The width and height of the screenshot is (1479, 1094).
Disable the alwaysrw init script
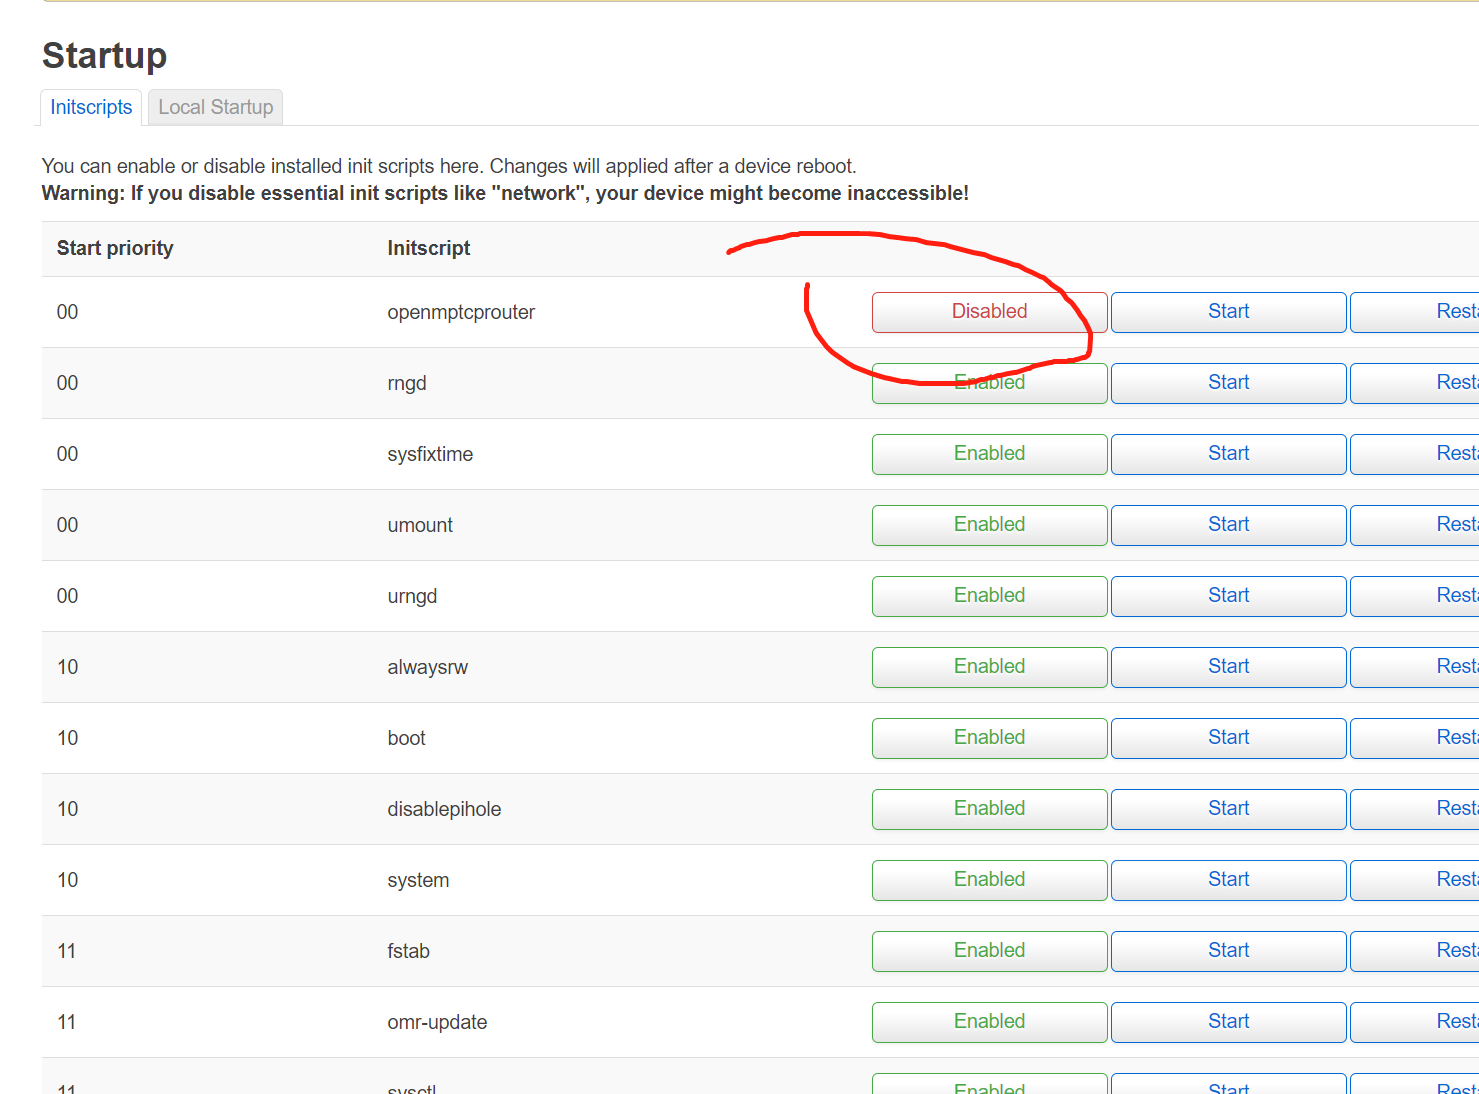[x=989, y=667]
